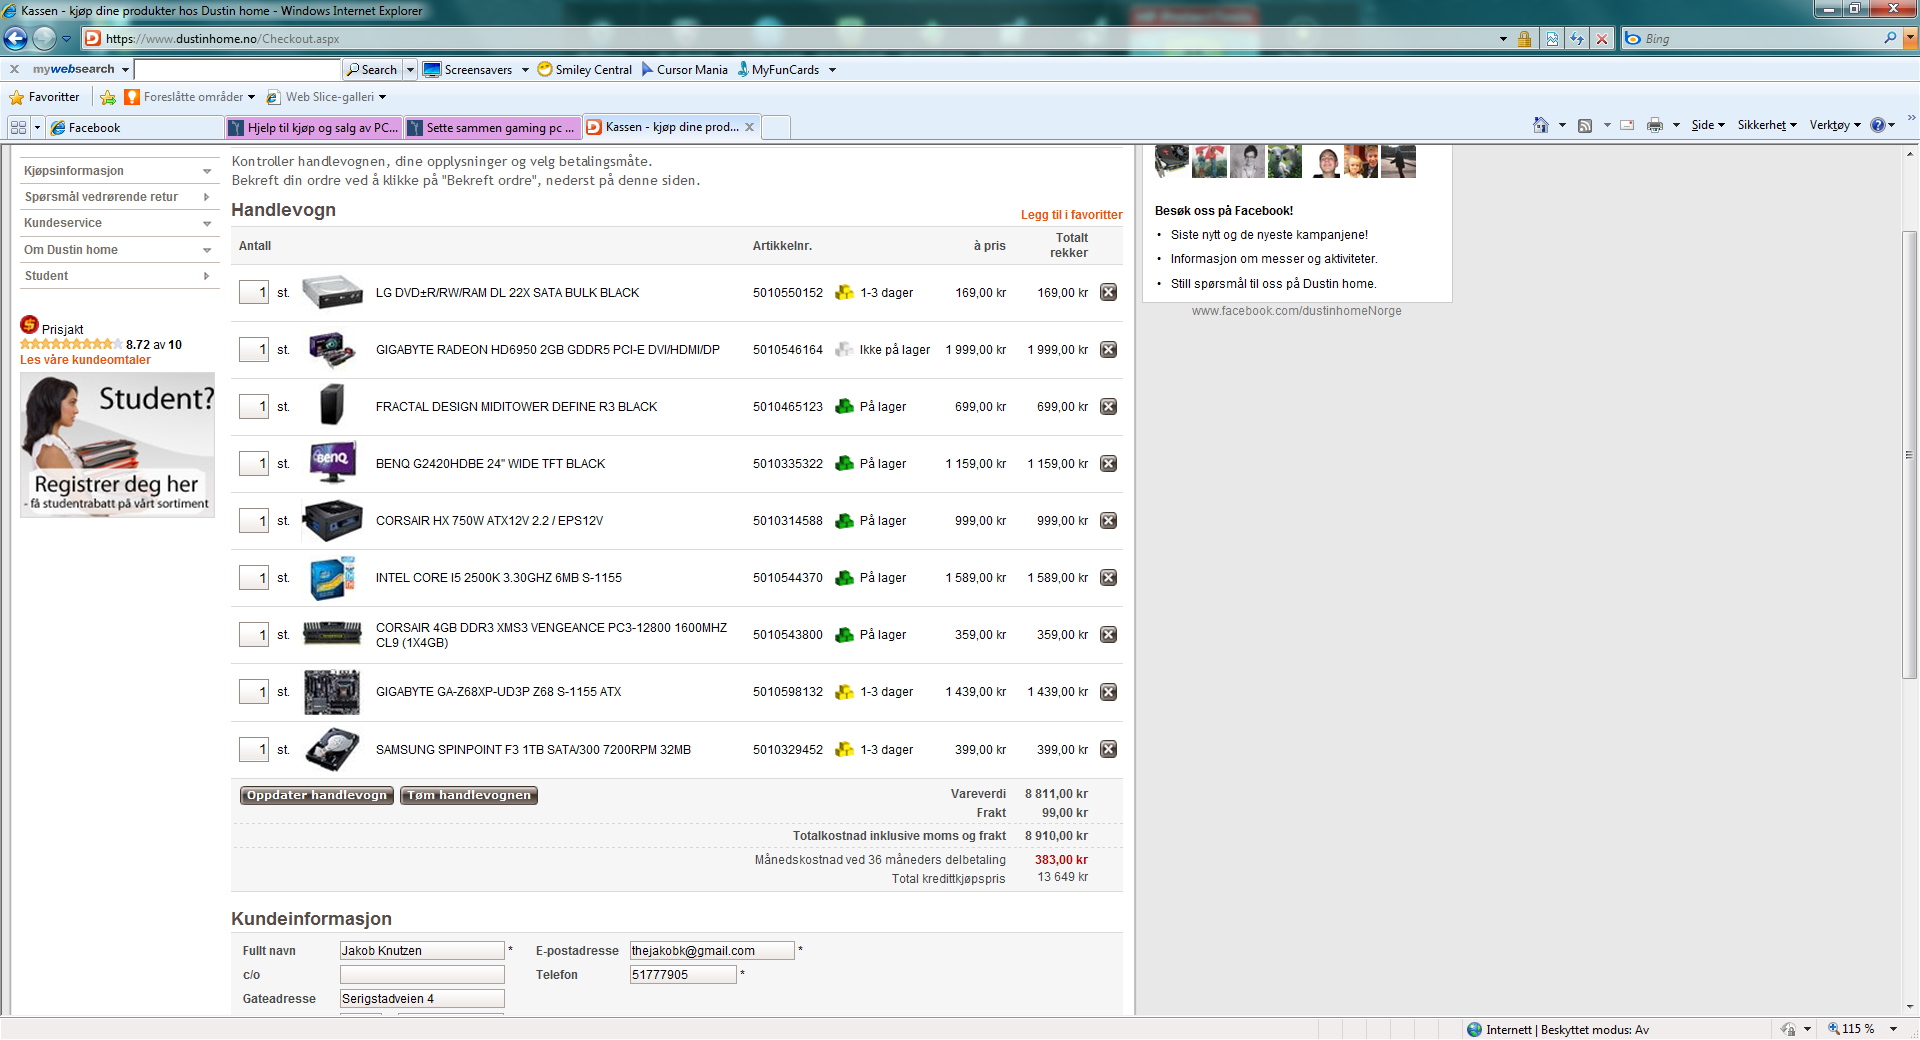Switch to Hjelp til kjøp og salg tab
Image resolution: width=1920 pixels, height=1040 pixels.
click(313, 127)
